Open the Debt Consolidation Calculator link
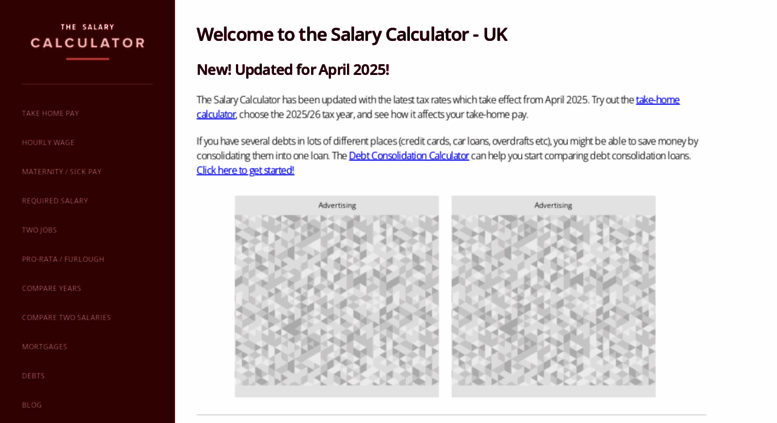Screen dimensions: 777x423 409,156
